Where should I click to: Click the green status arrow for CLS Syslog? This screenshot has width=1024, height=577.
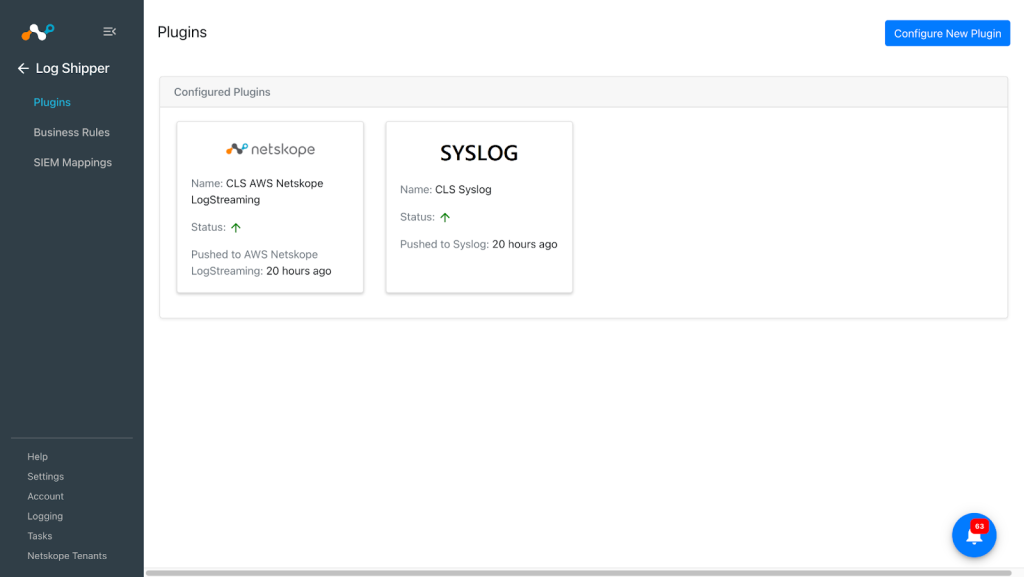445,217
